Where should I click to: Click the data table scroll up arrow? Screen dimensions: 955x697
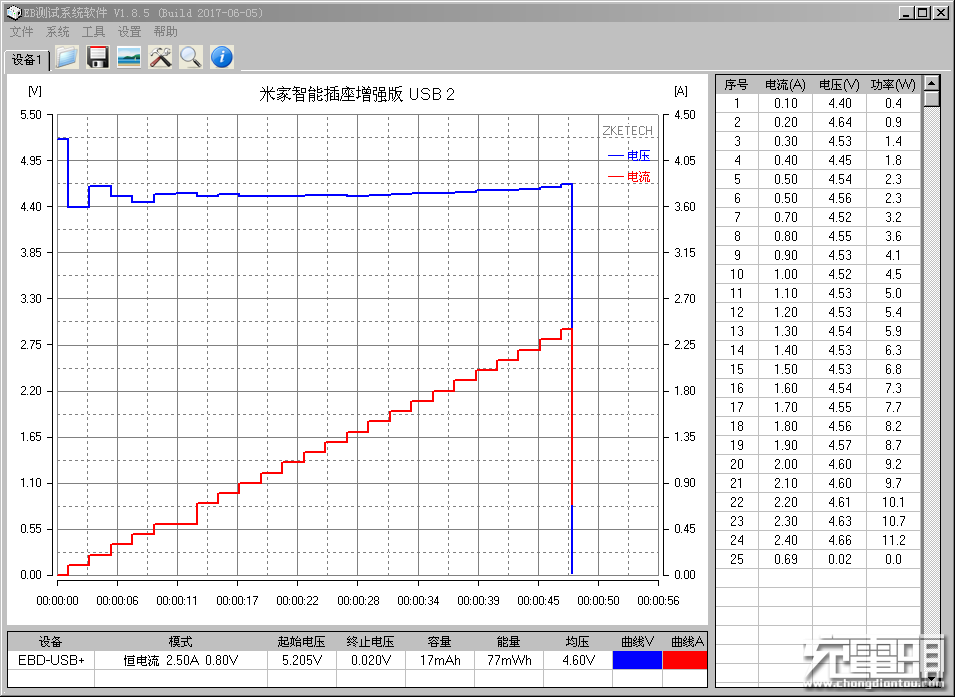pos(931,83)
